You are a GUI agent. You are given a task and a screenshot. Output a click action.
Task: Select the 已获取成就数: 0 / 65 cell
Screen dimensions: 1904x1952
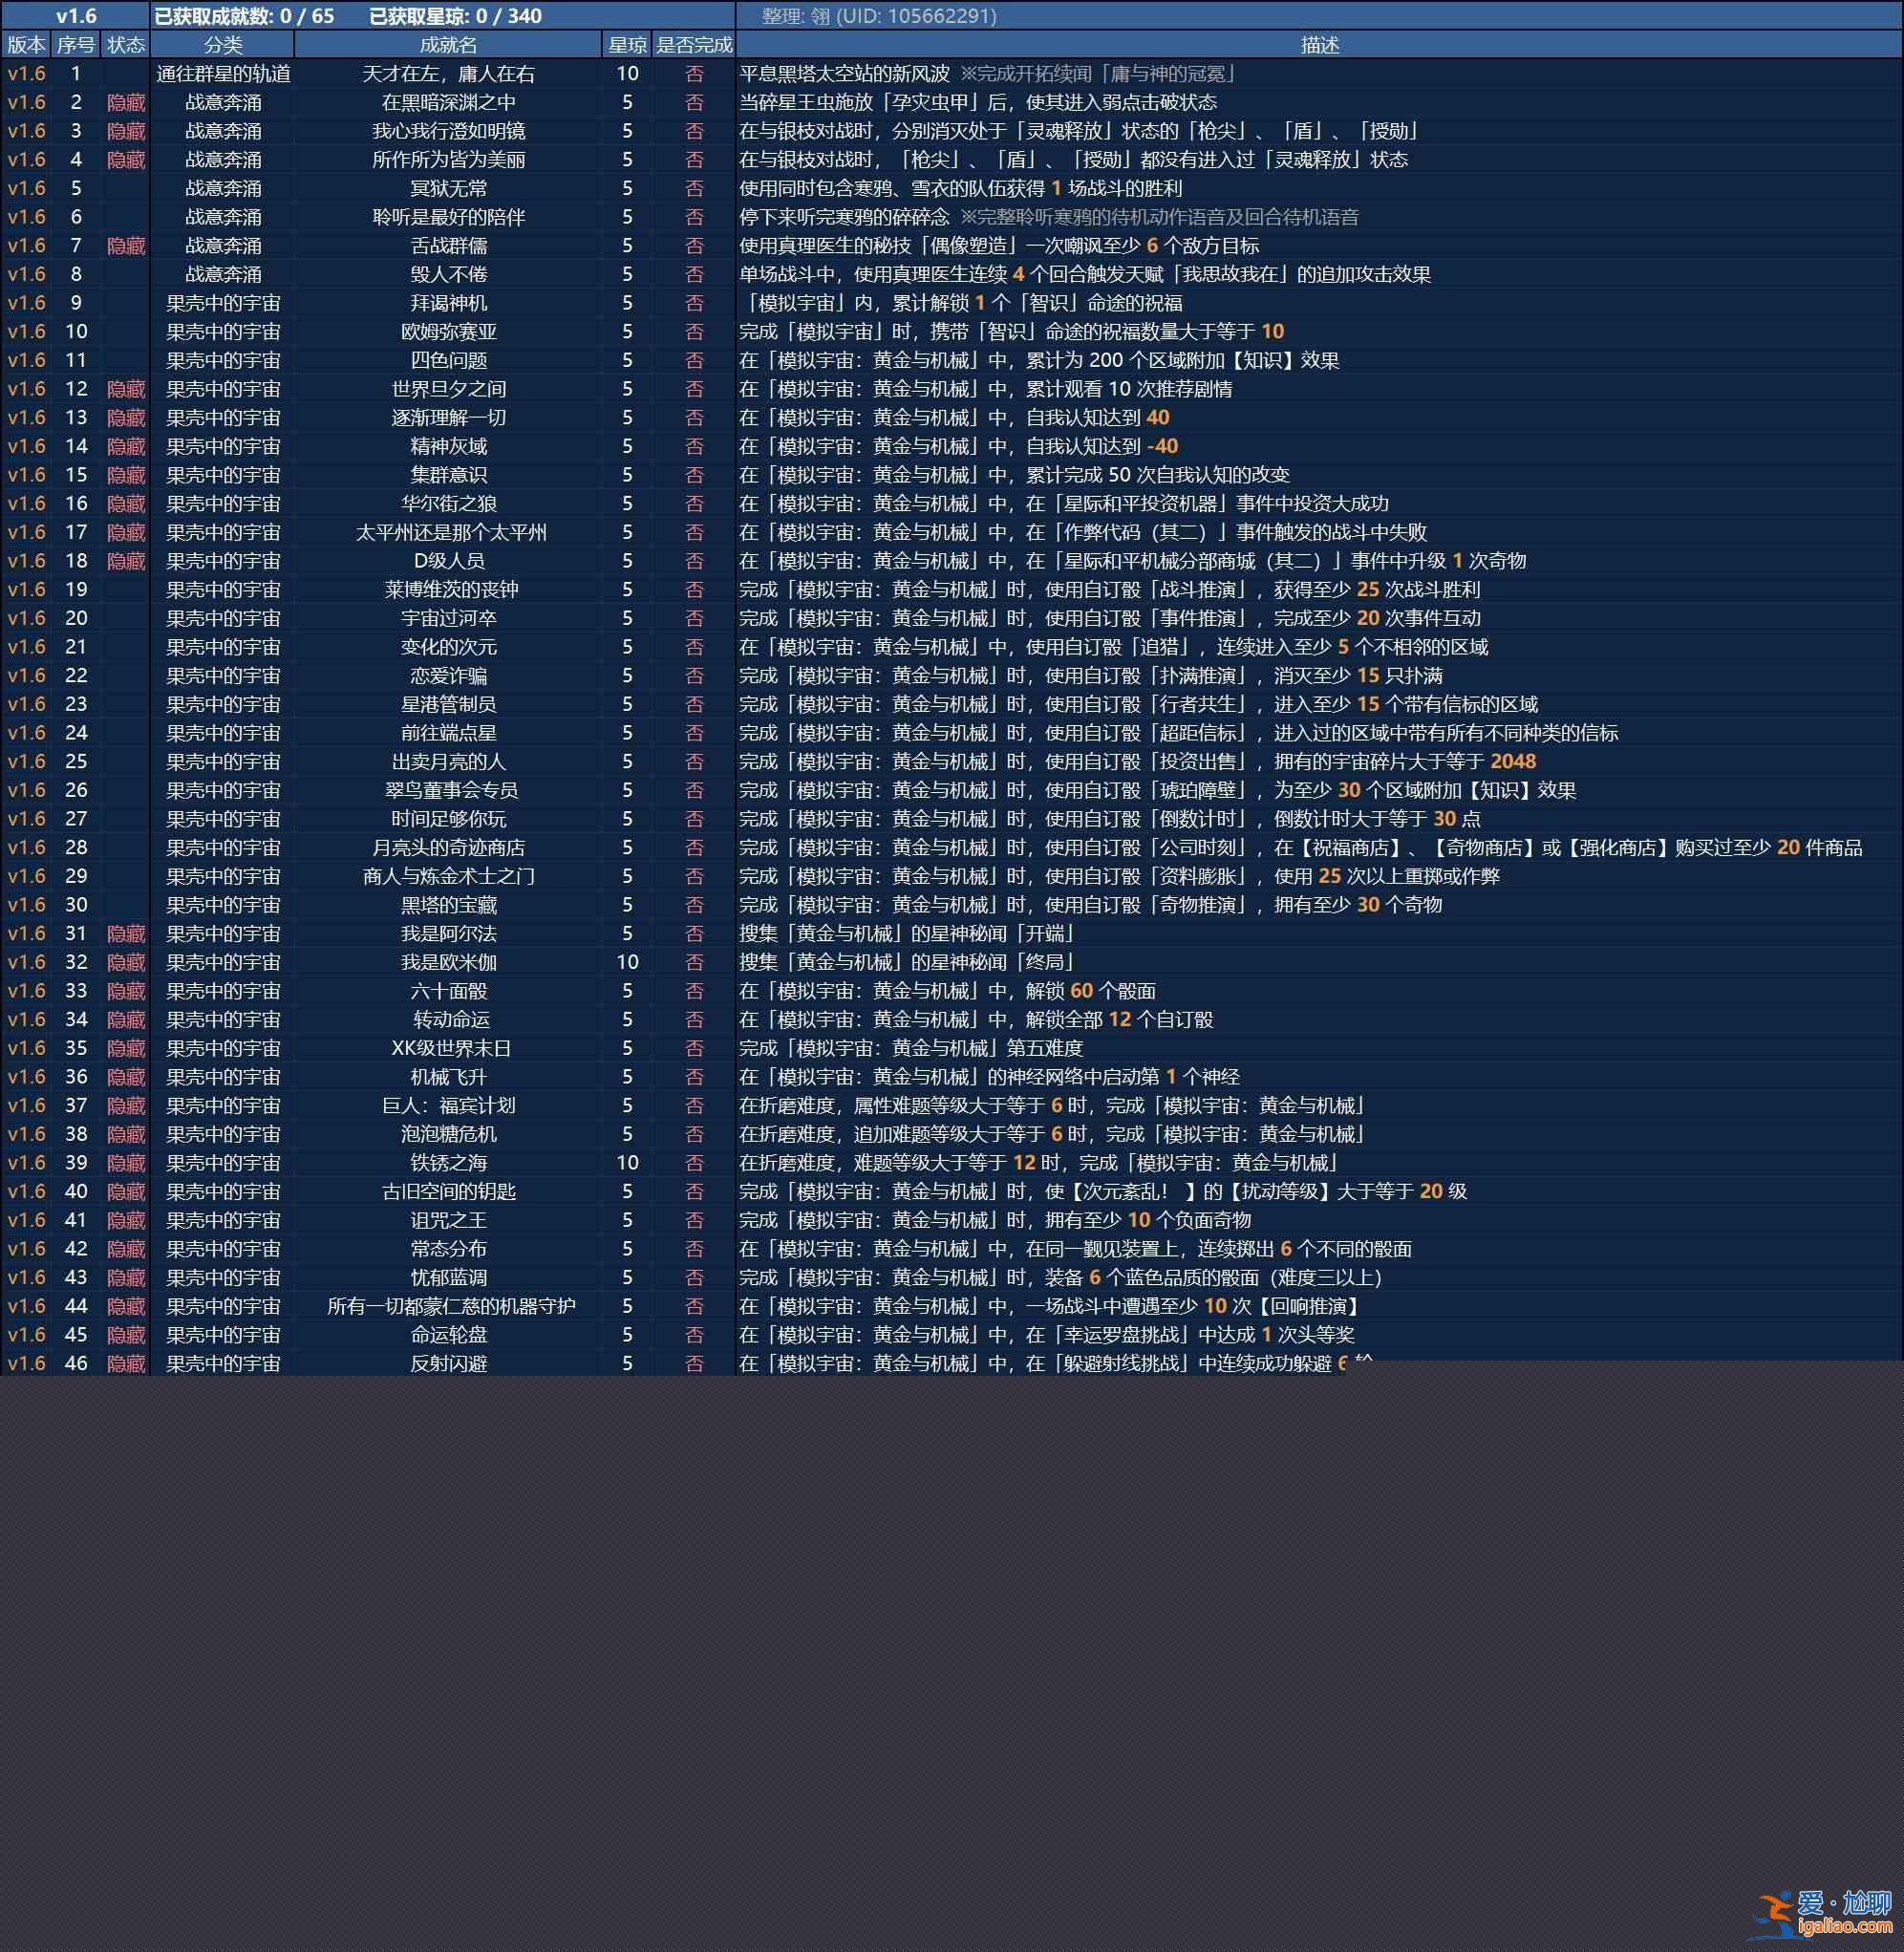point(245,16)
